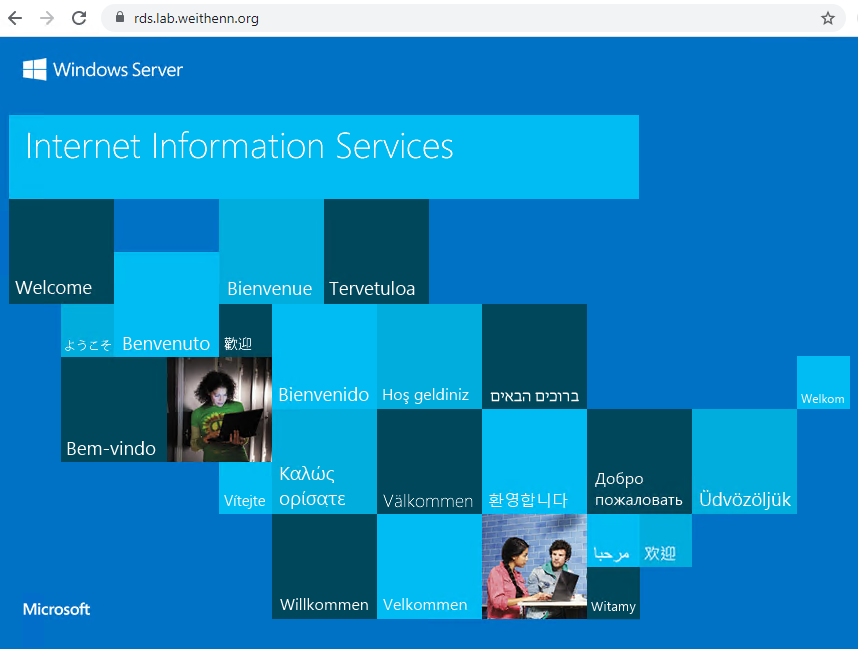Viewport: 858px width, 649px height.
Task: Click the padlock site security icon
Action: (120, 18)
